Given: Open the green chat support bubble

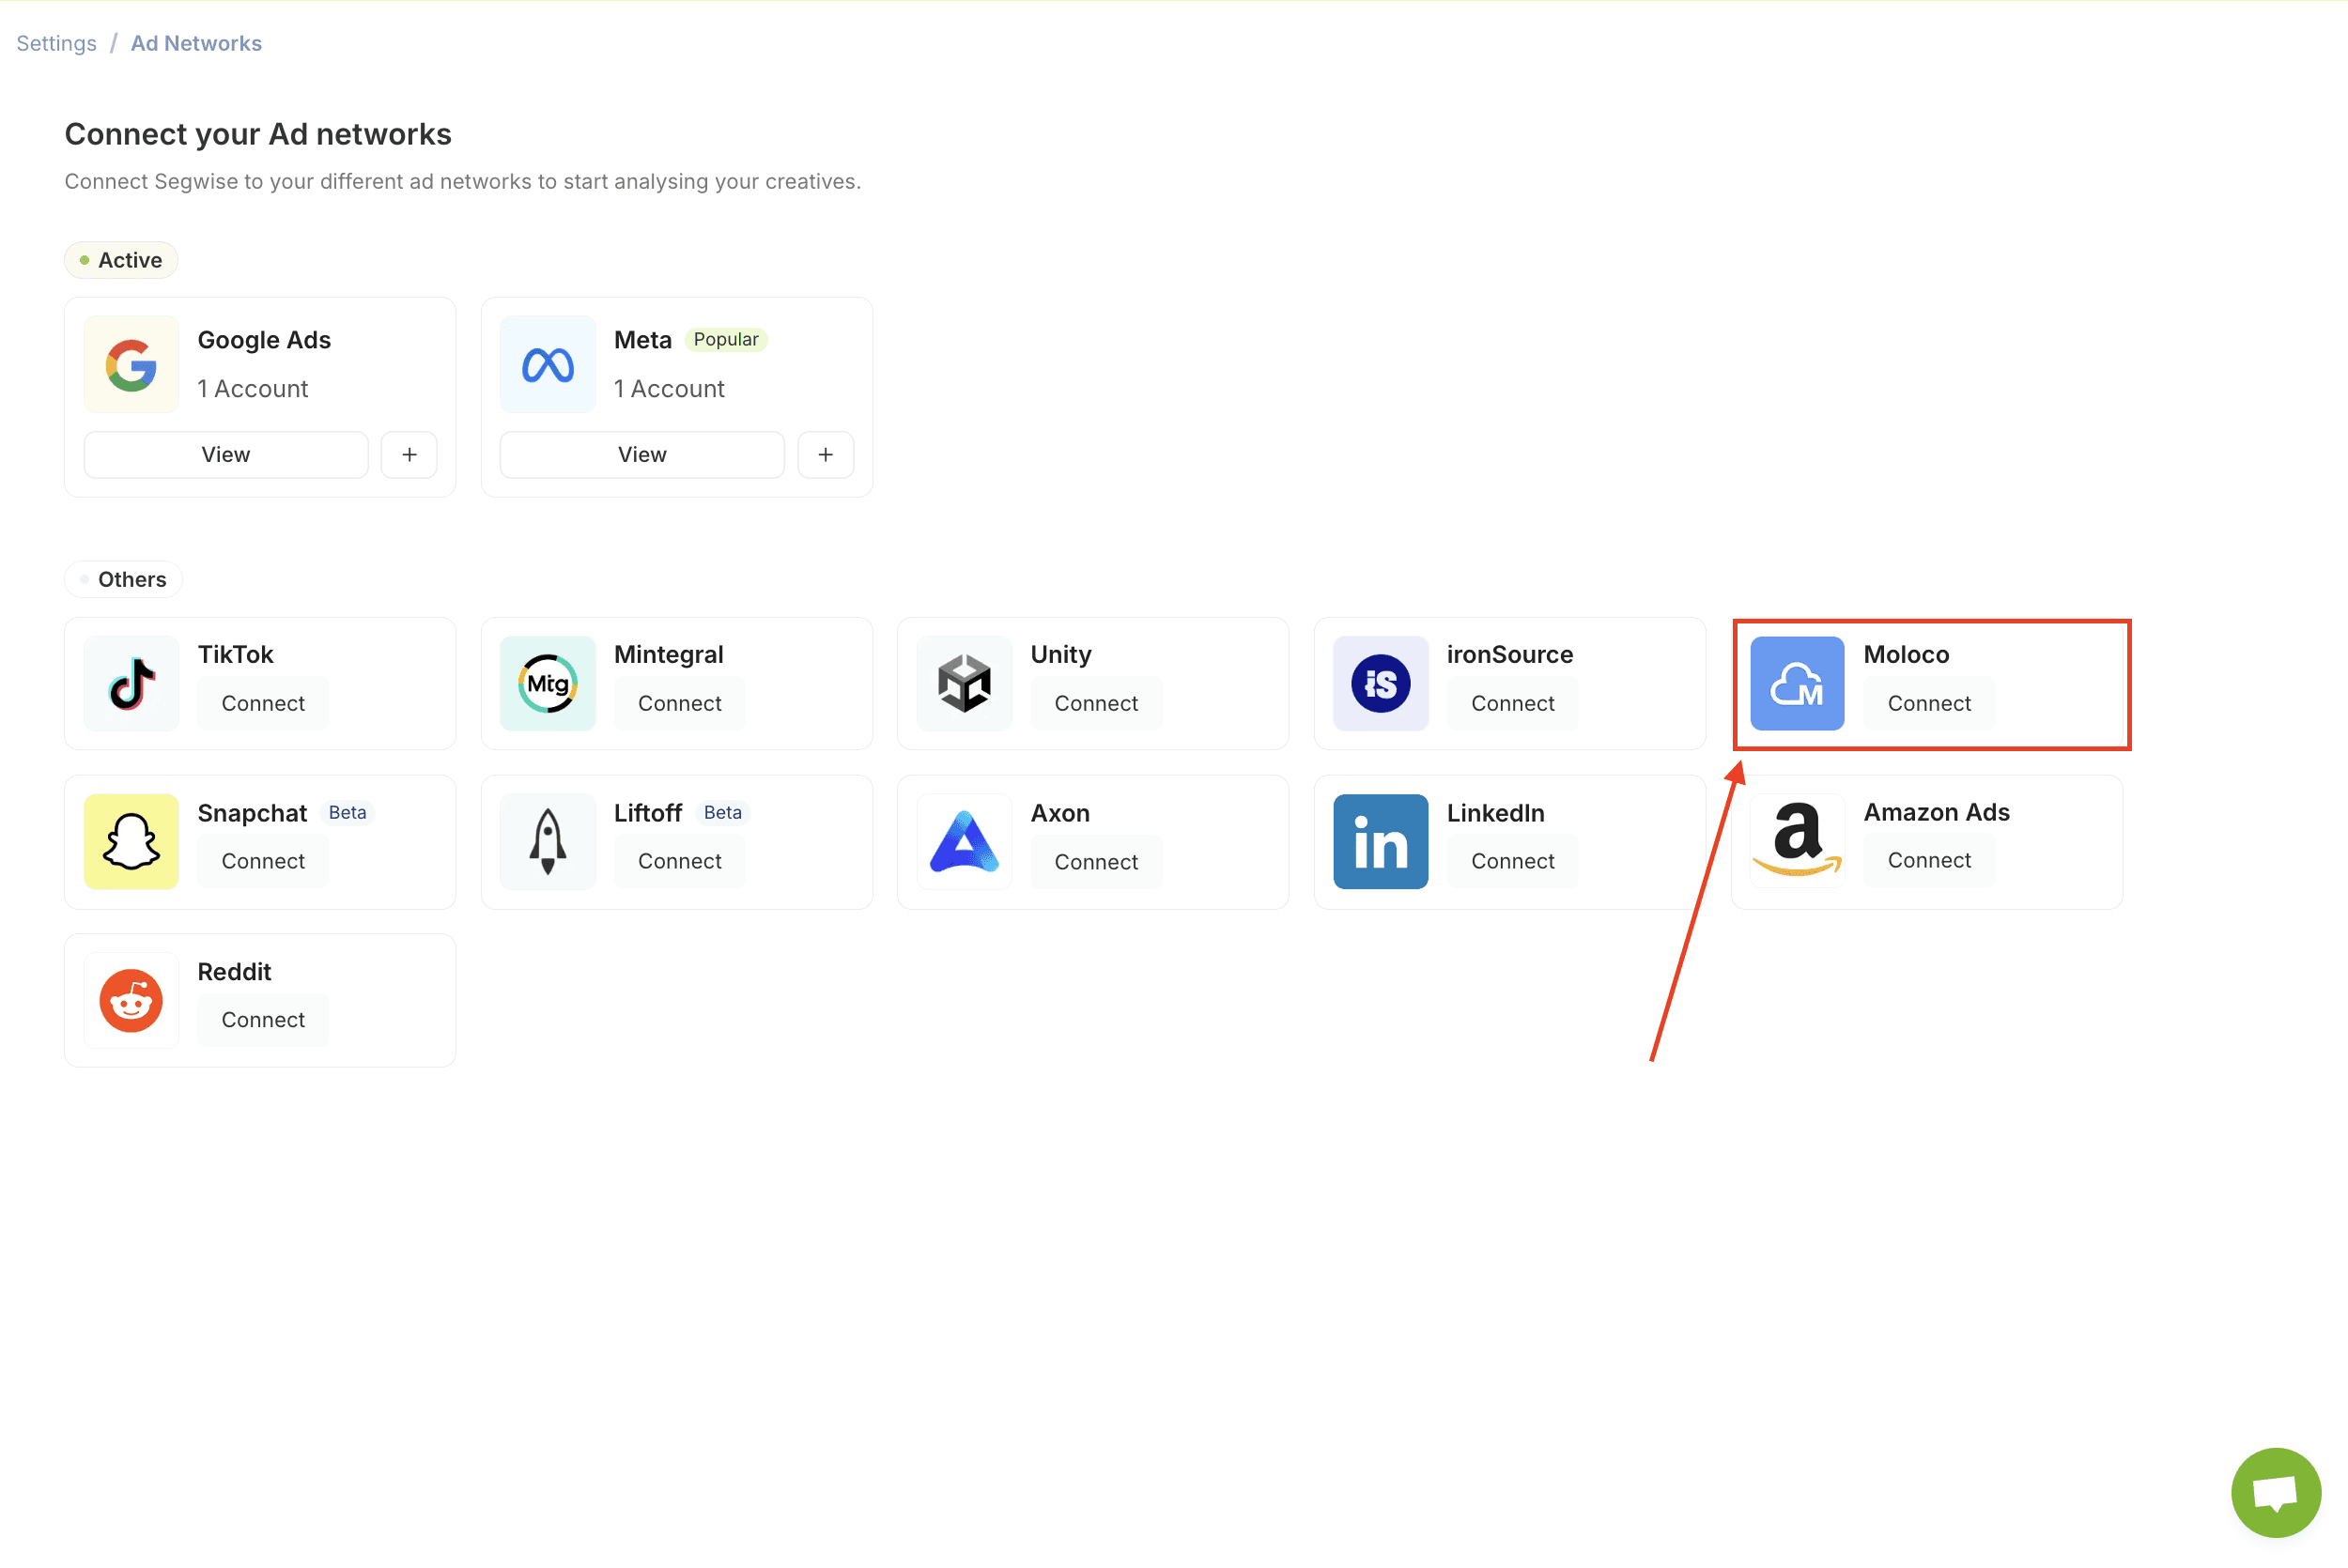Looking at the screenshot, I should click(x=2275, y=1493).
